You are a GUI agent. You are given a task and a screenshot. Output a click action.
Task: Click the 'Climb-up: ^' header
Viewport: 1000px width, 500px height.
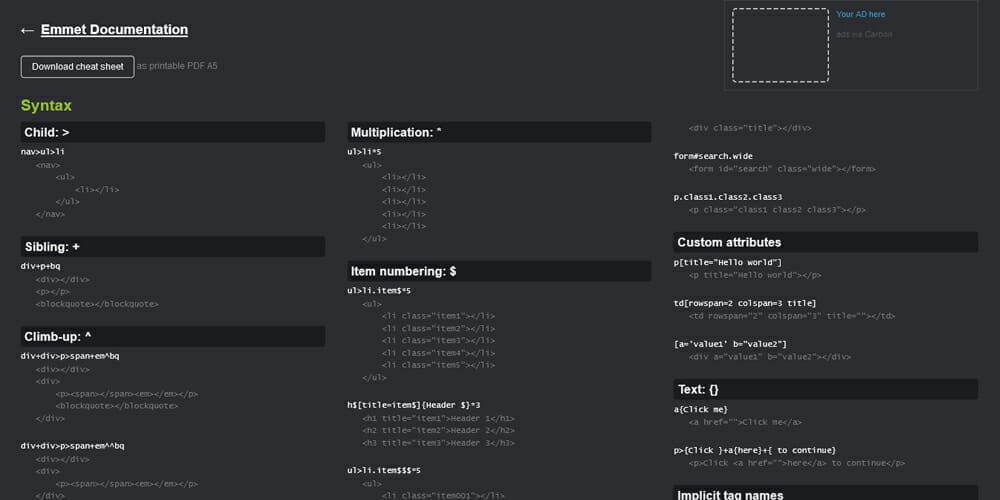[173, 336]
